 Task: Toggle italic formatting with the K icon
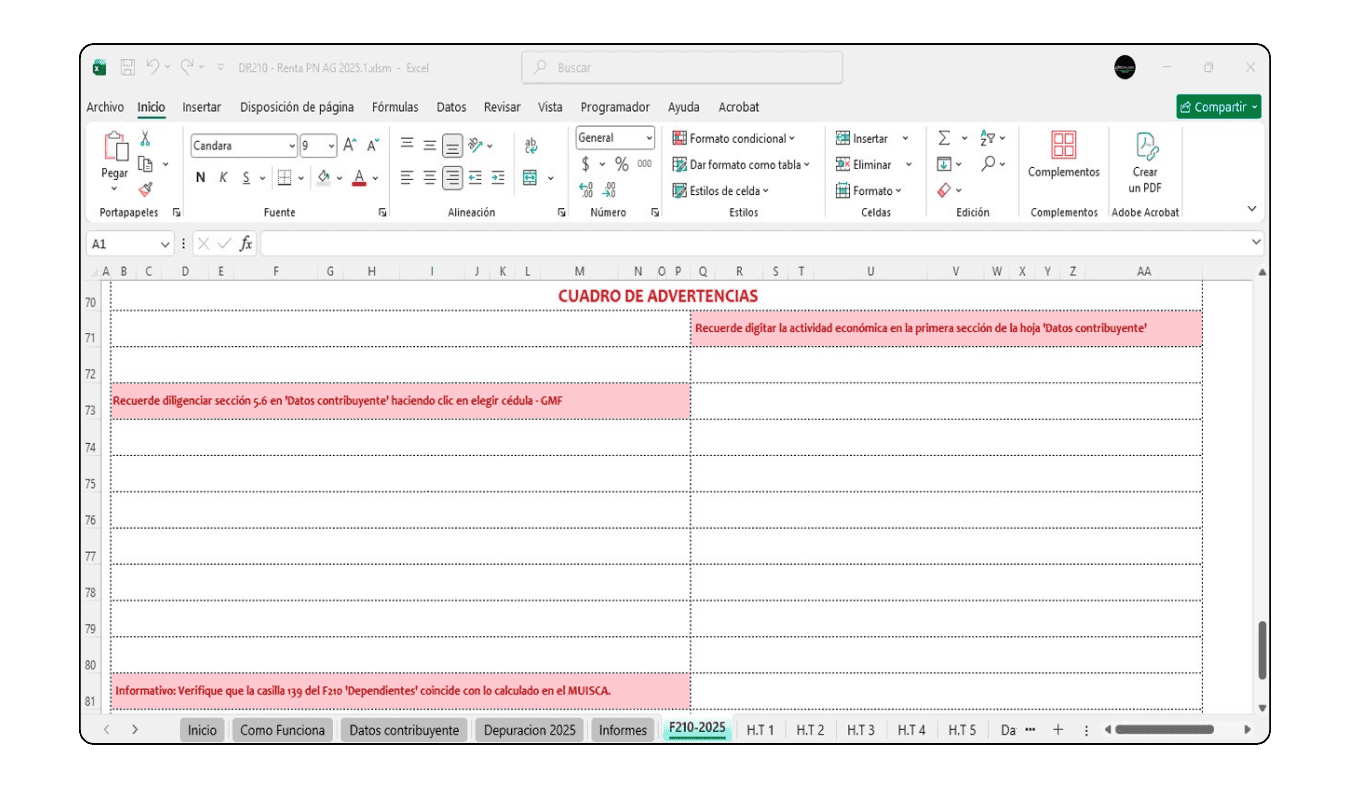[x=225, y=176]
